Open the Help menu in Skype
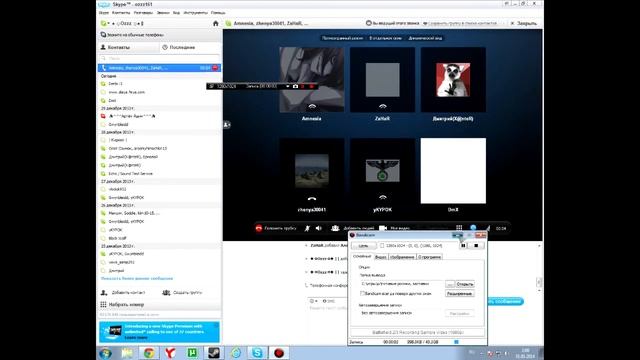The image size is (640, 360). pos(218,13)
